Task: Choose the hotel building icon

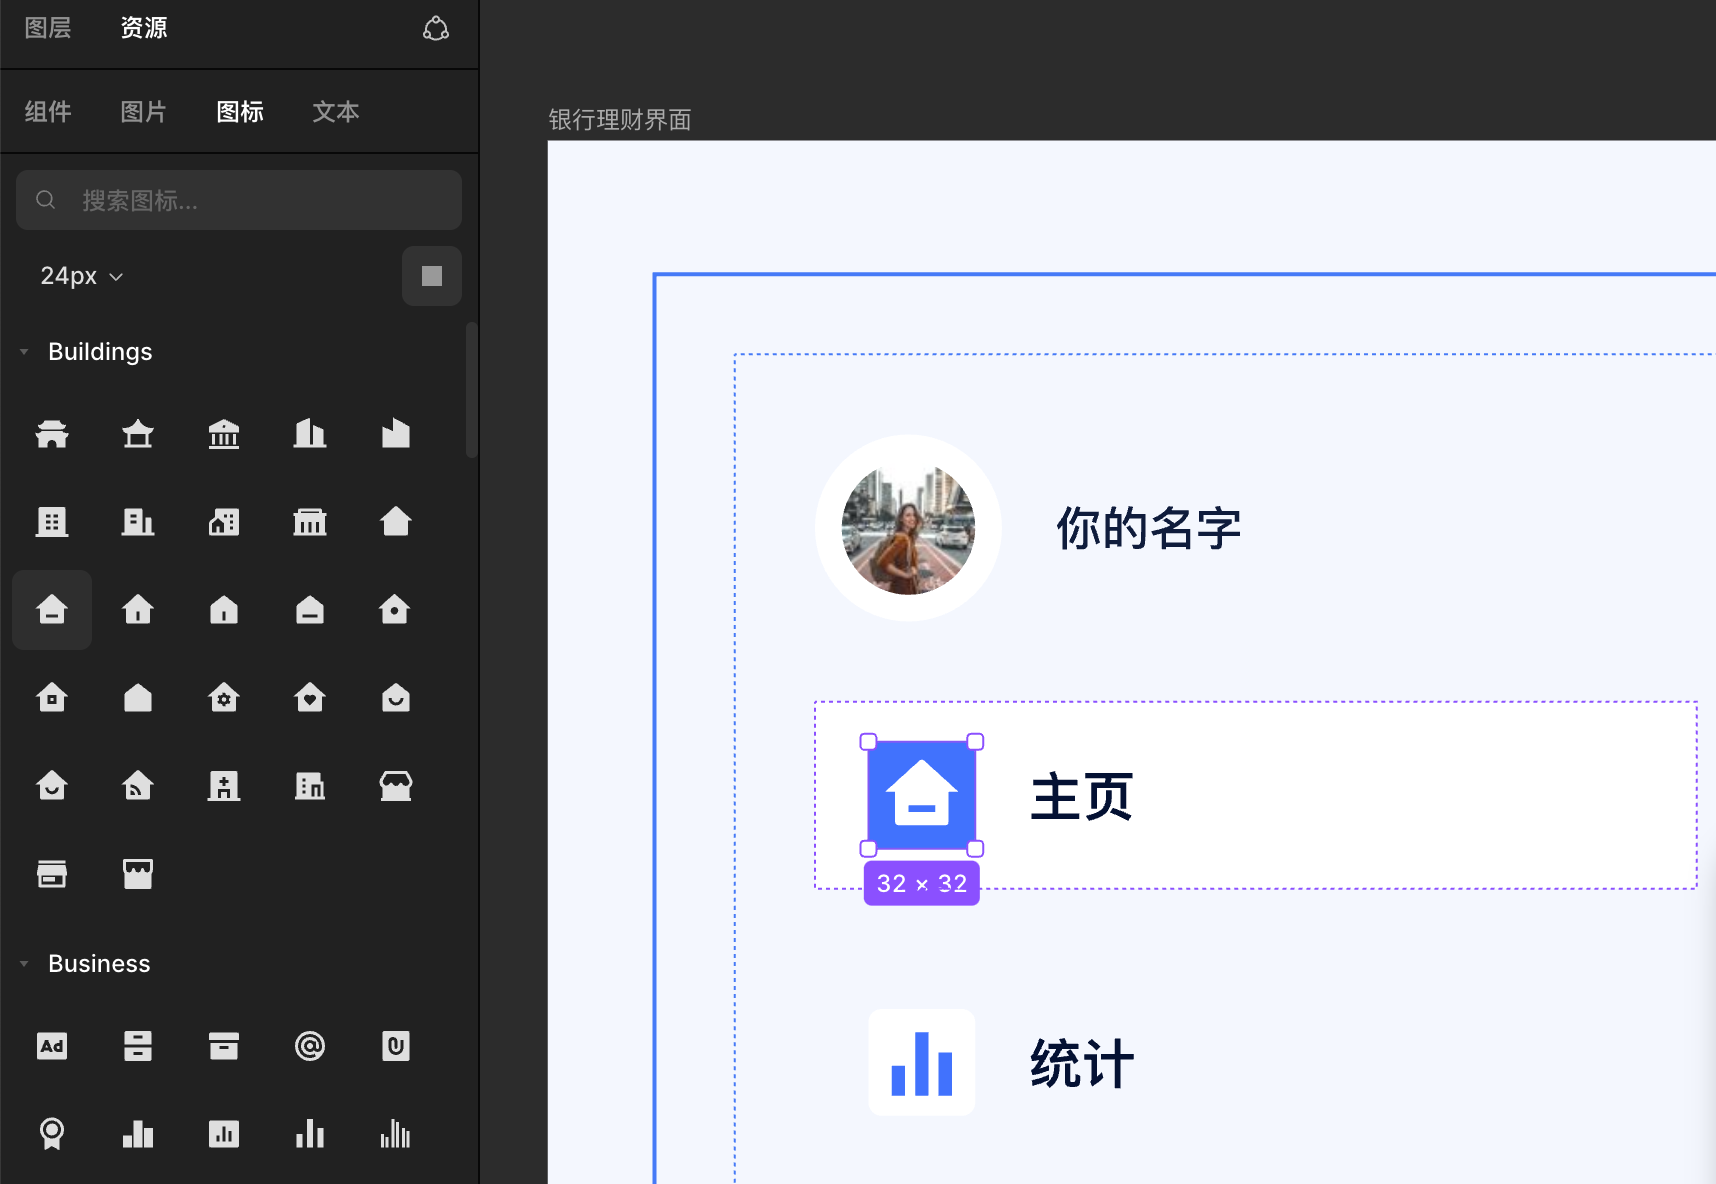Action: tap(310, 786)
